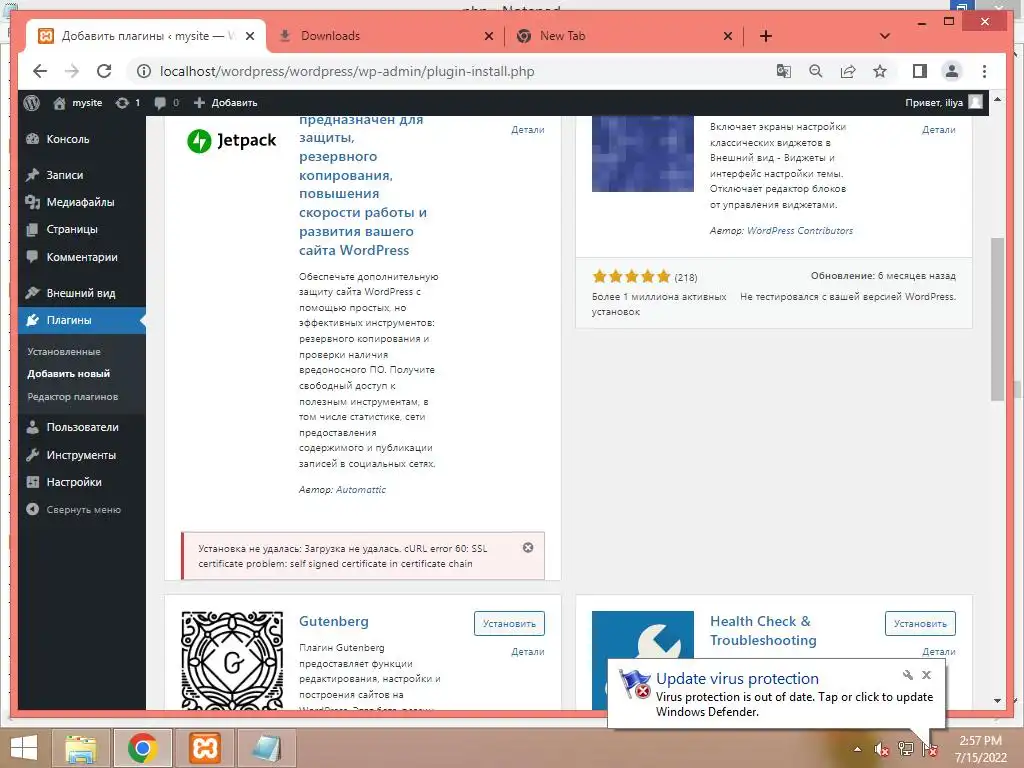The height and width of the screenshot is (768, 1024).
Task: Open the Jetpack plugin title link
Action: point(363,185)
